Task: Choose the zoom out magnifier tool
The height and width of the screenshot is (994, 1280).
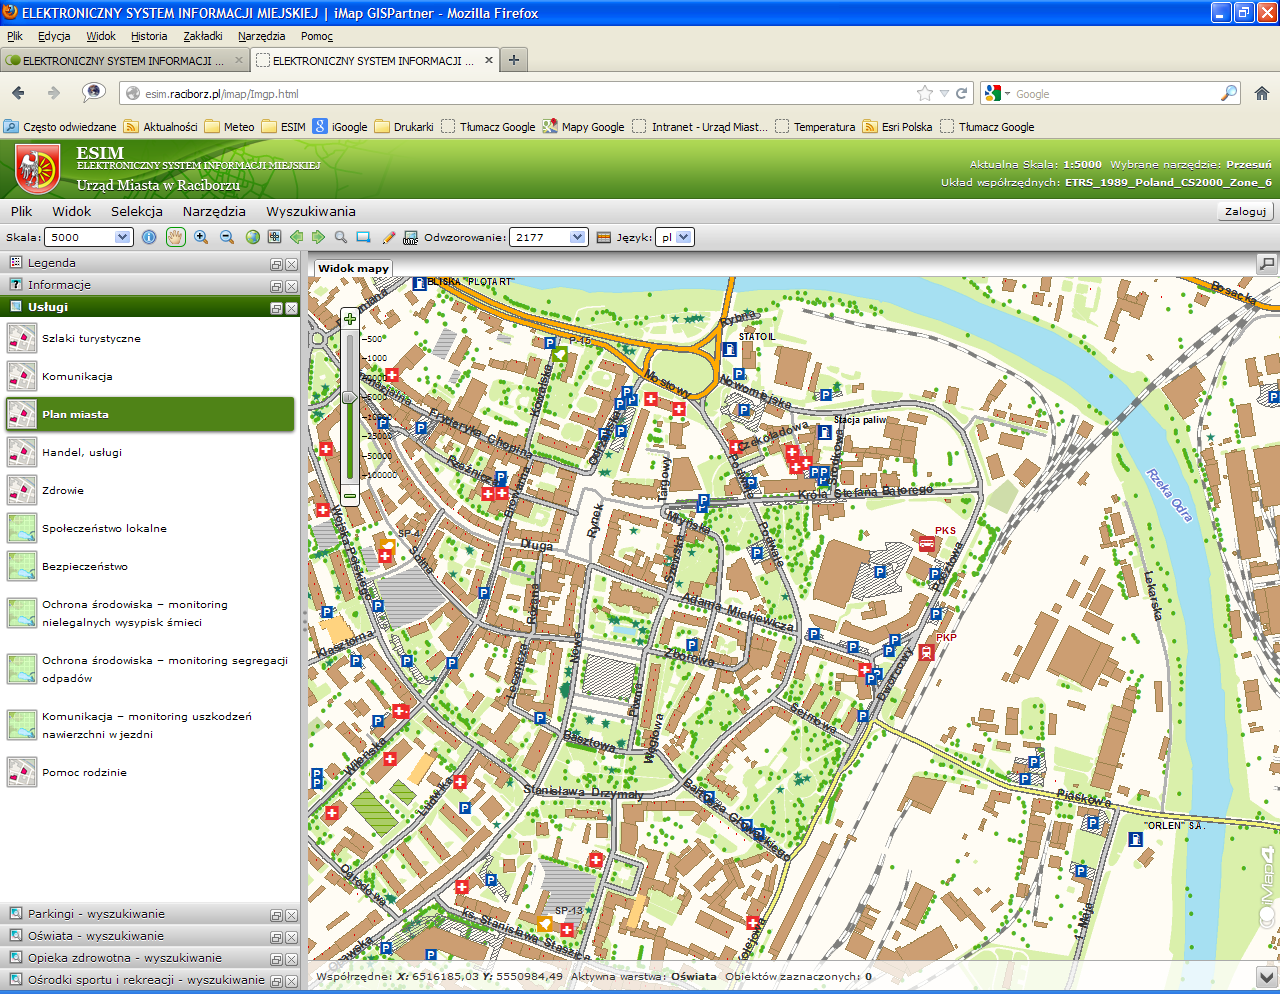Action: [x=227, y=237]
